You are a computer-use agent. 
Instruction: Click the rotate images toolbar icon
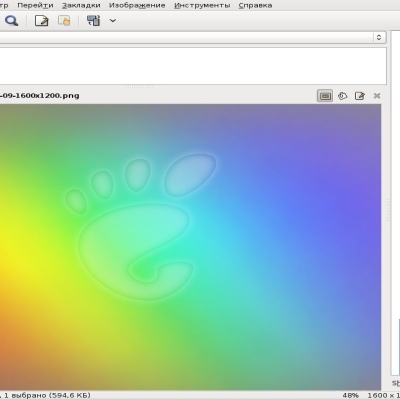pyautogui.click(x=93, y=21)
